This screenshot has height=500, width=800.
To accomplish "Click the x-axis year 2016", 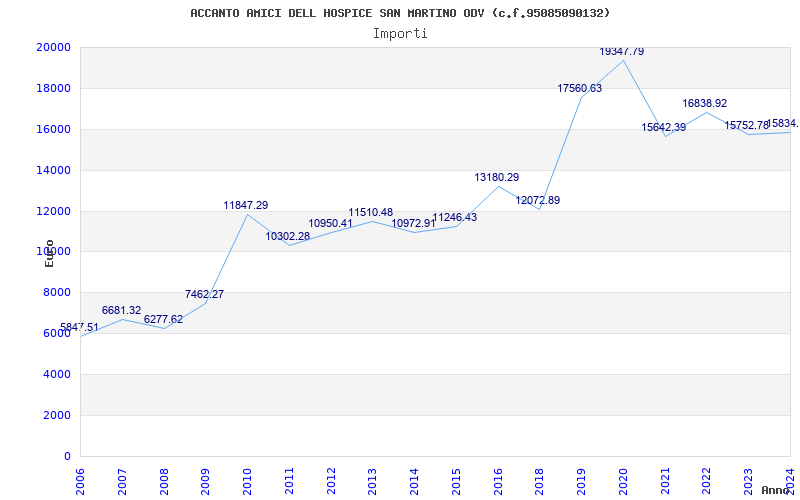I will click(x=498, y=481).
